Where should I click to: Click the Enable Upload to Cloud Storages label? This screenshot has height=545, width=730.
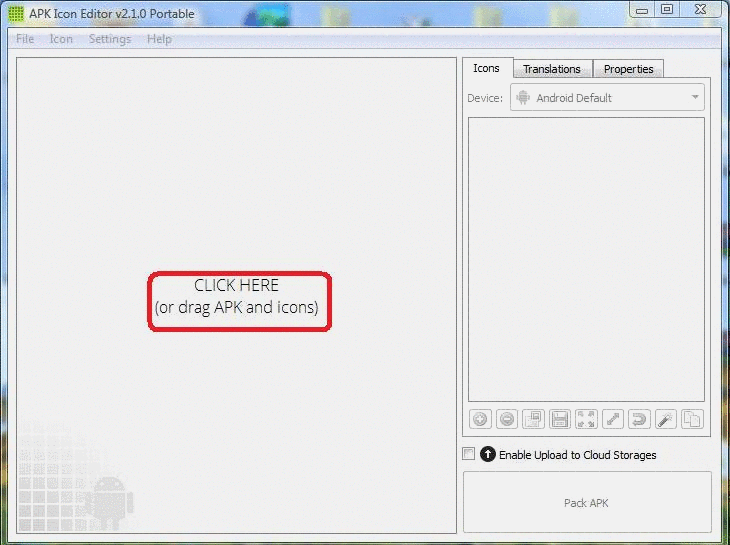pyautogui.click(x=578, y=455)
